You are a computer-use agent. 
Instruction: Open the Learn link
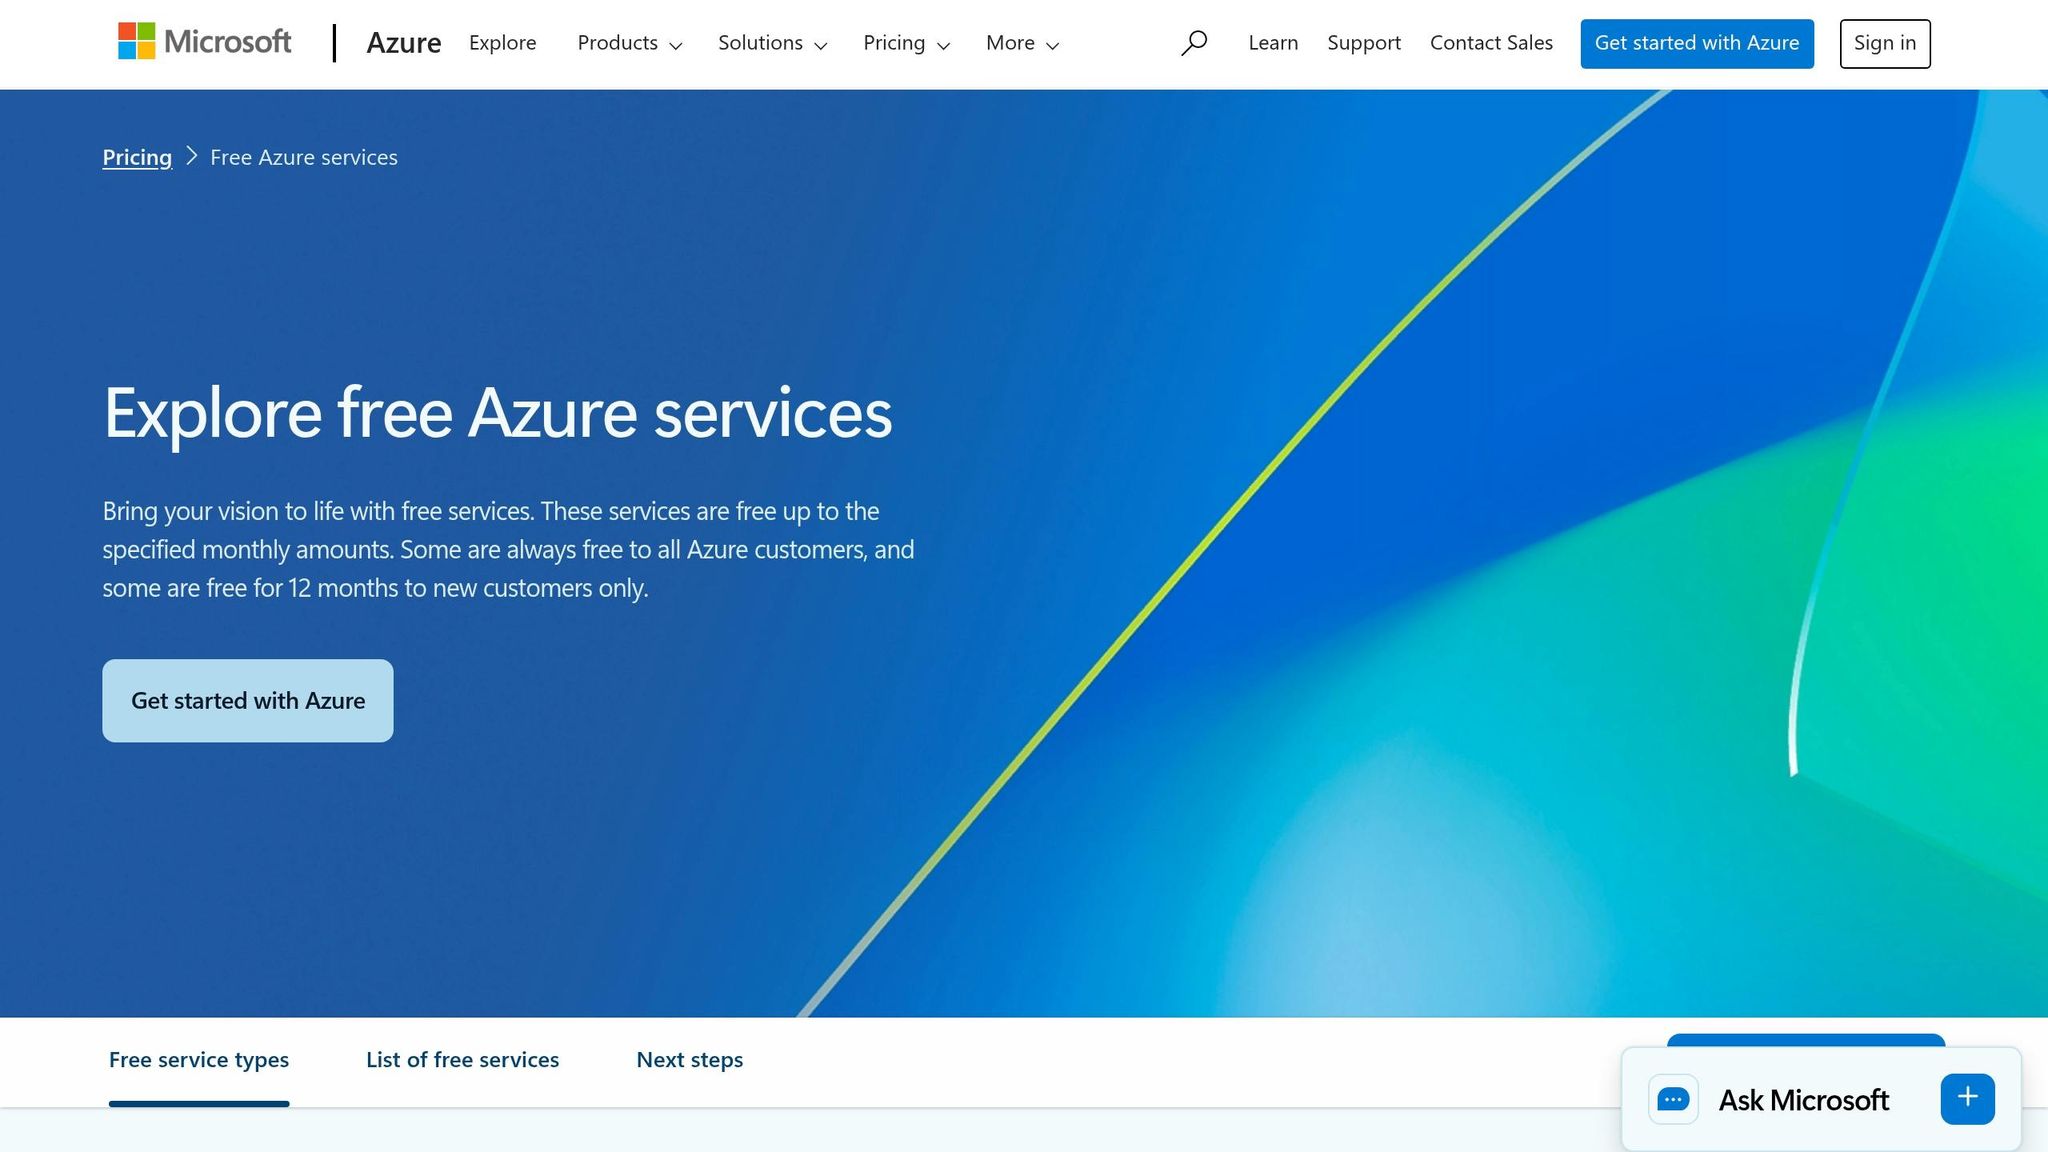click(x=1273, y=43)
